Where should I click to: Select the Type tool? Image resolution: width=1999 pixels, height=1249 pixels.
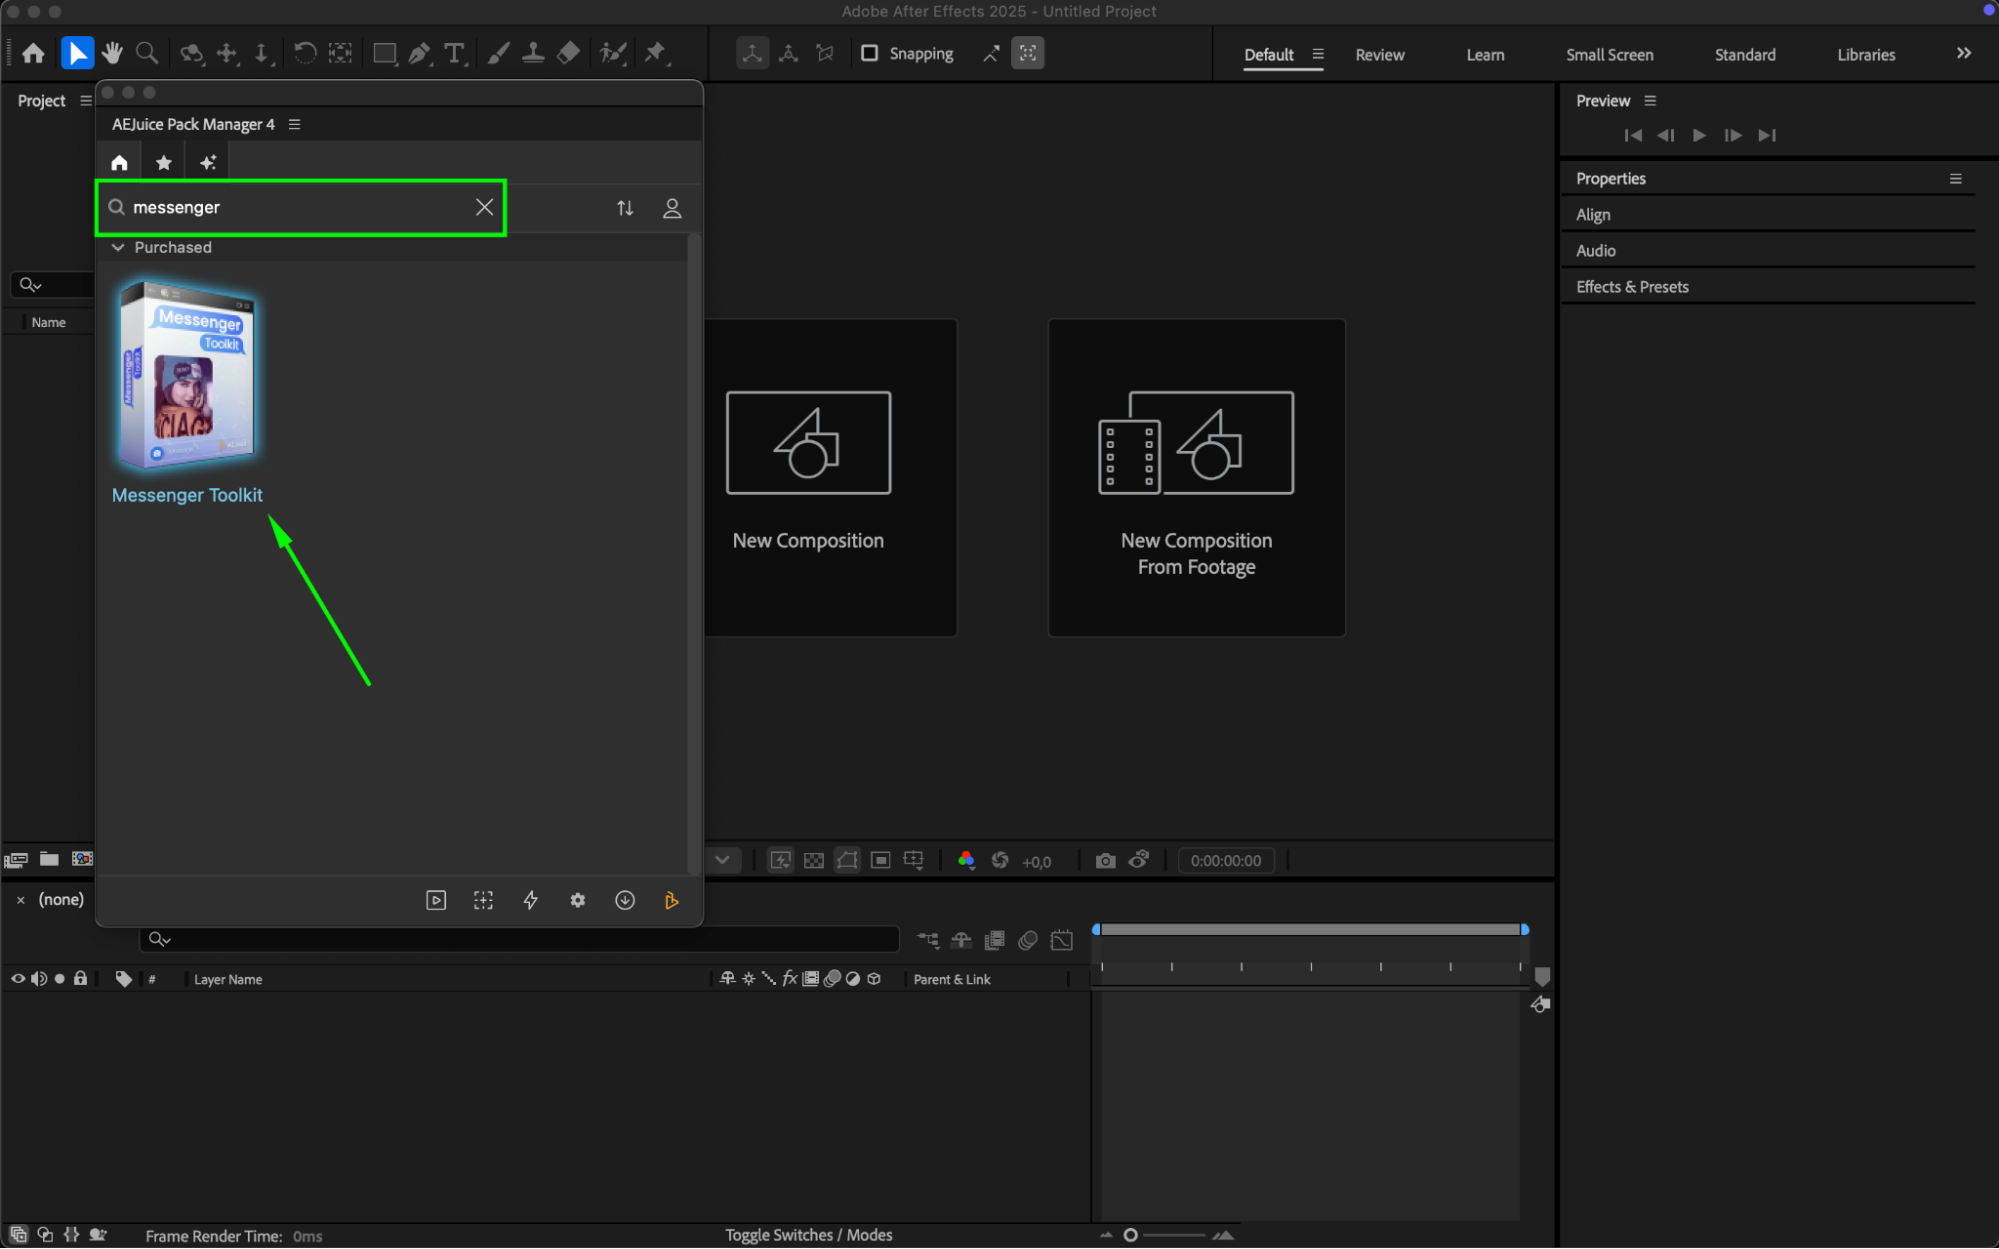click(454, 53)
